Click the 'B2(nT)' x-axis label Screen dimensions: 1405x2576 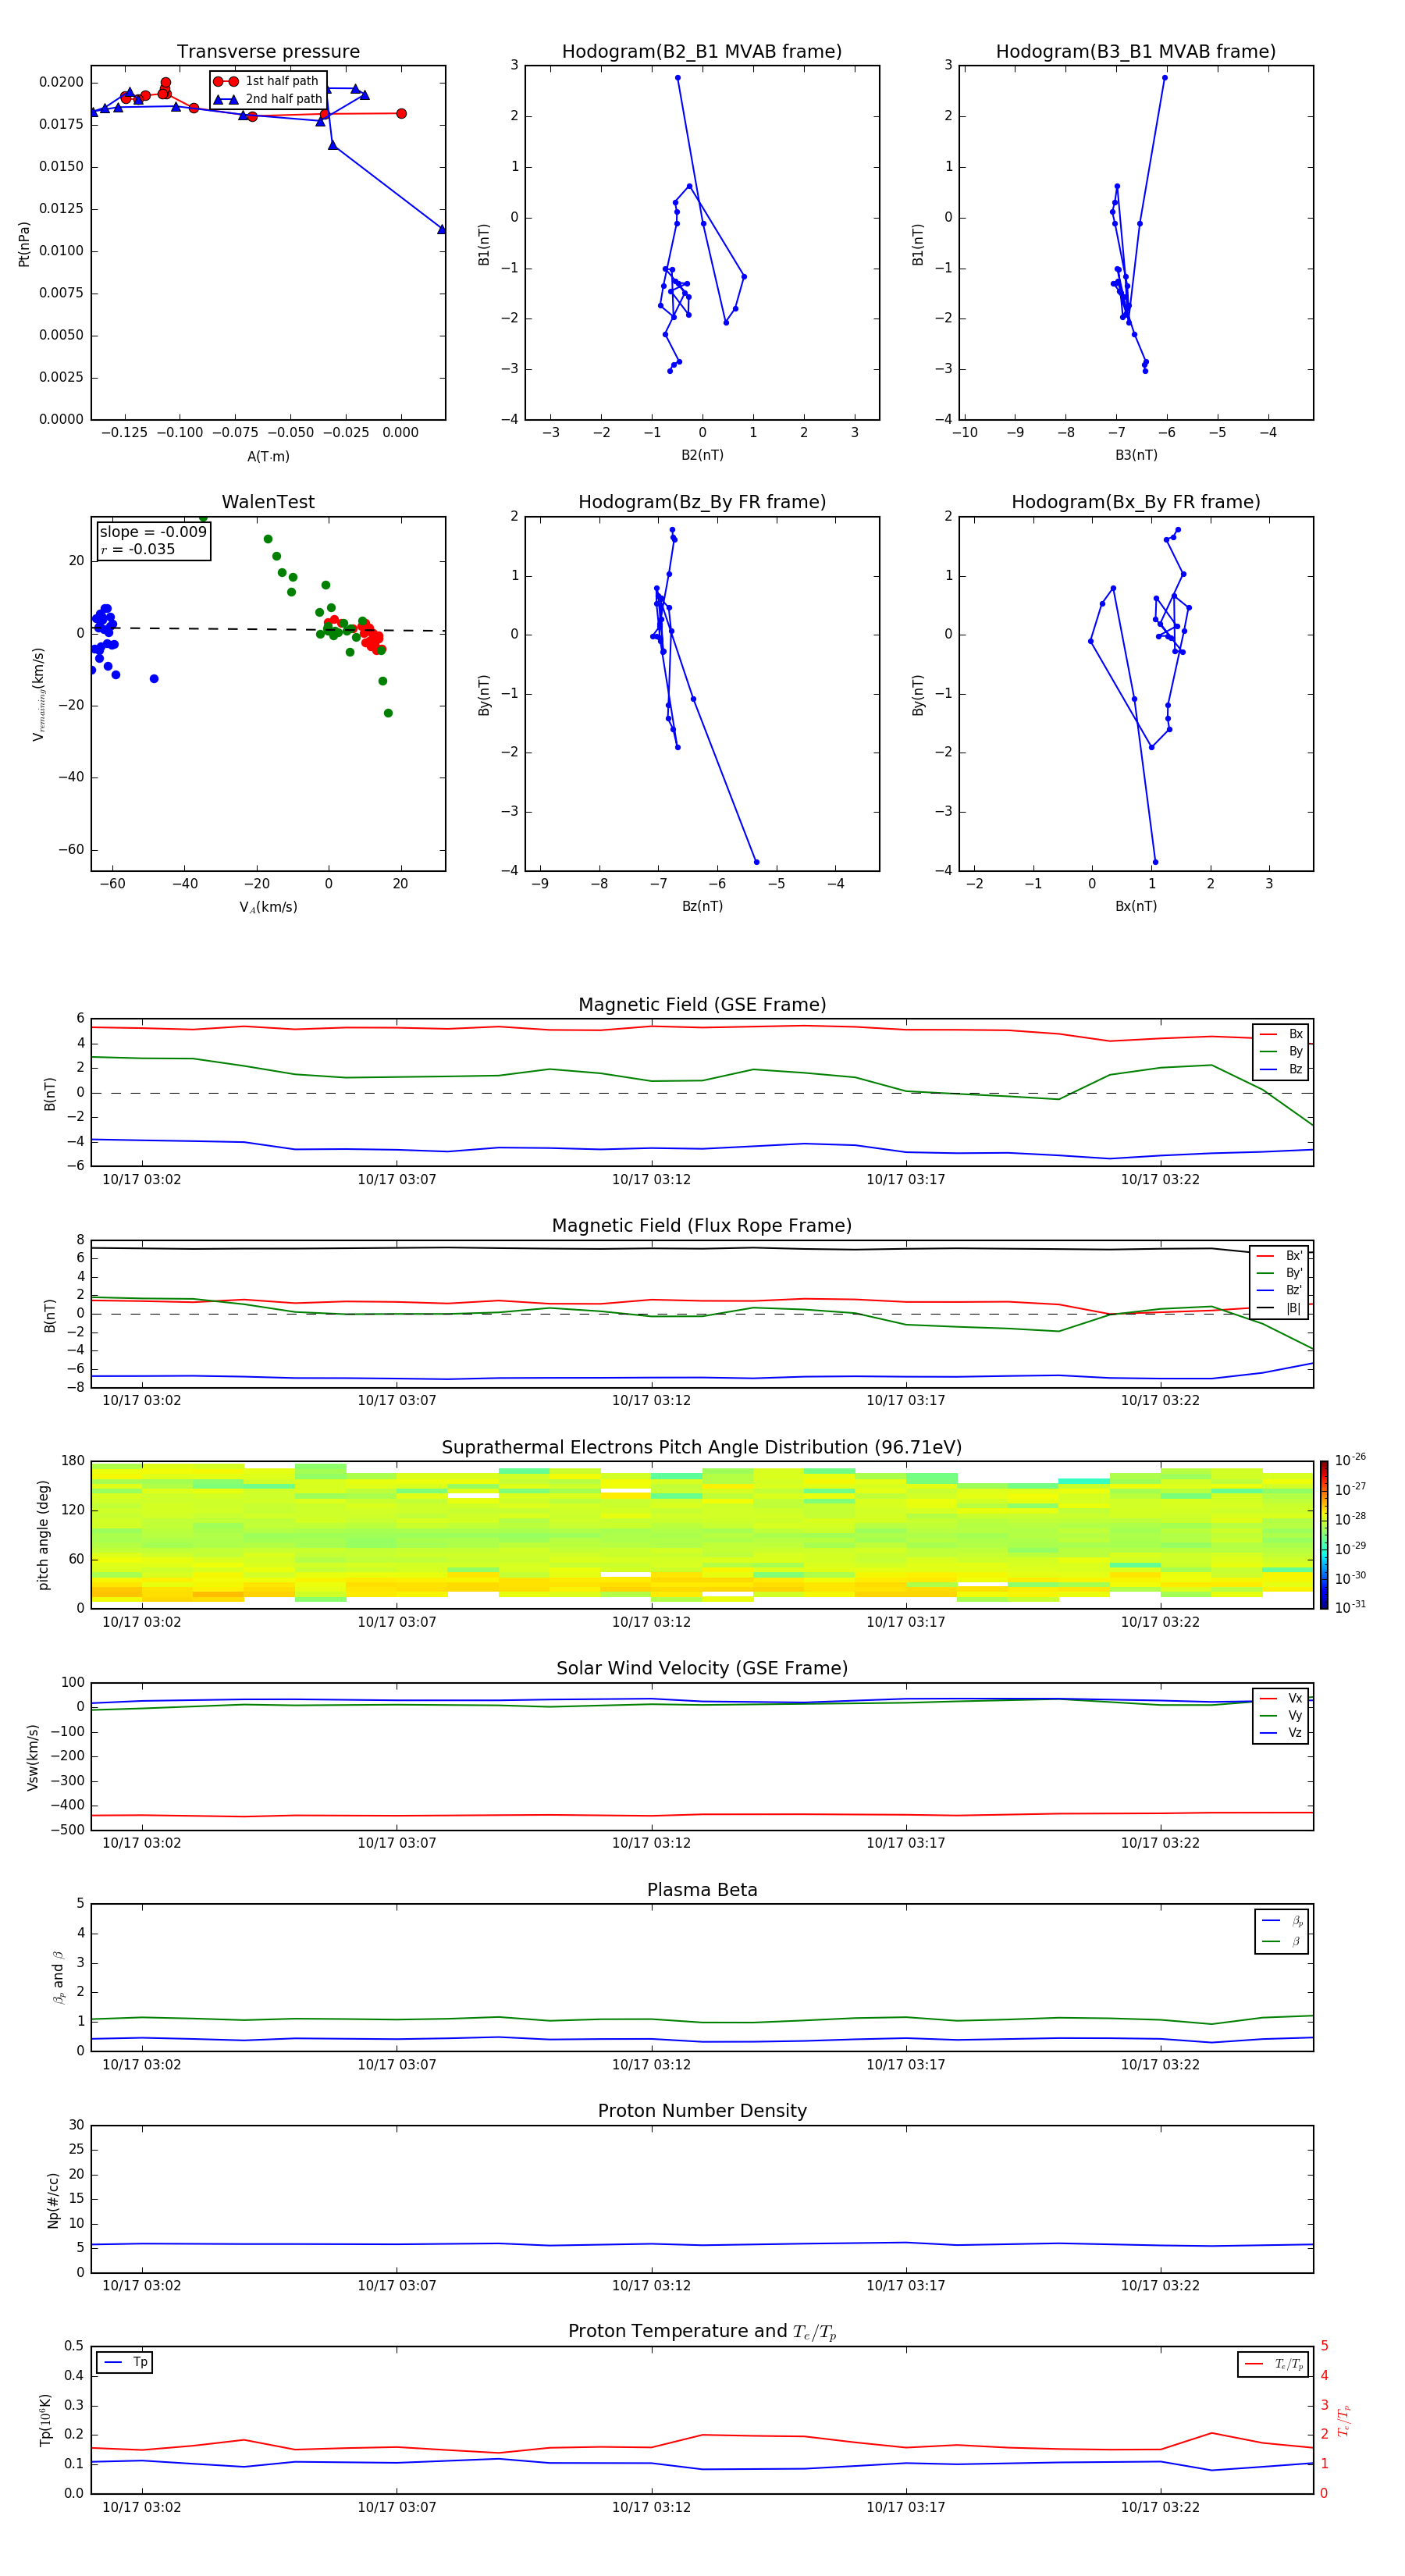coord(702,455)
